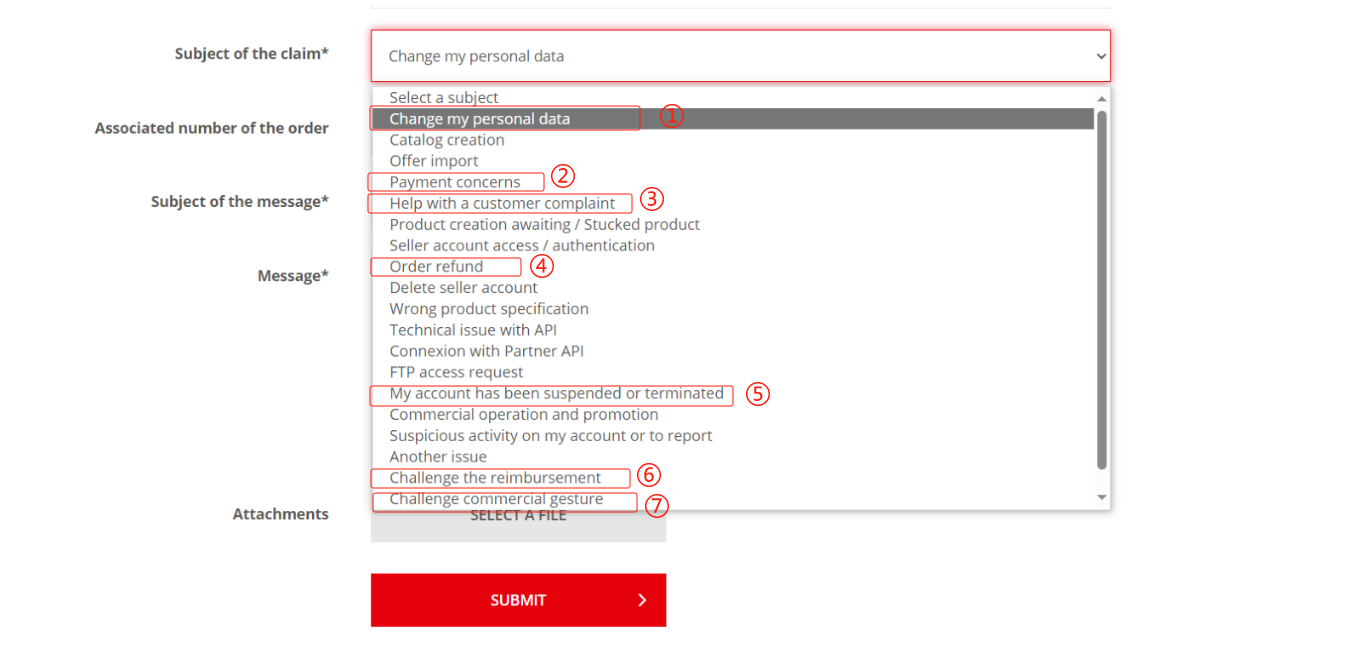Pick 'Product creation awaiting / Stucked product'

click(x=544, y=224)
